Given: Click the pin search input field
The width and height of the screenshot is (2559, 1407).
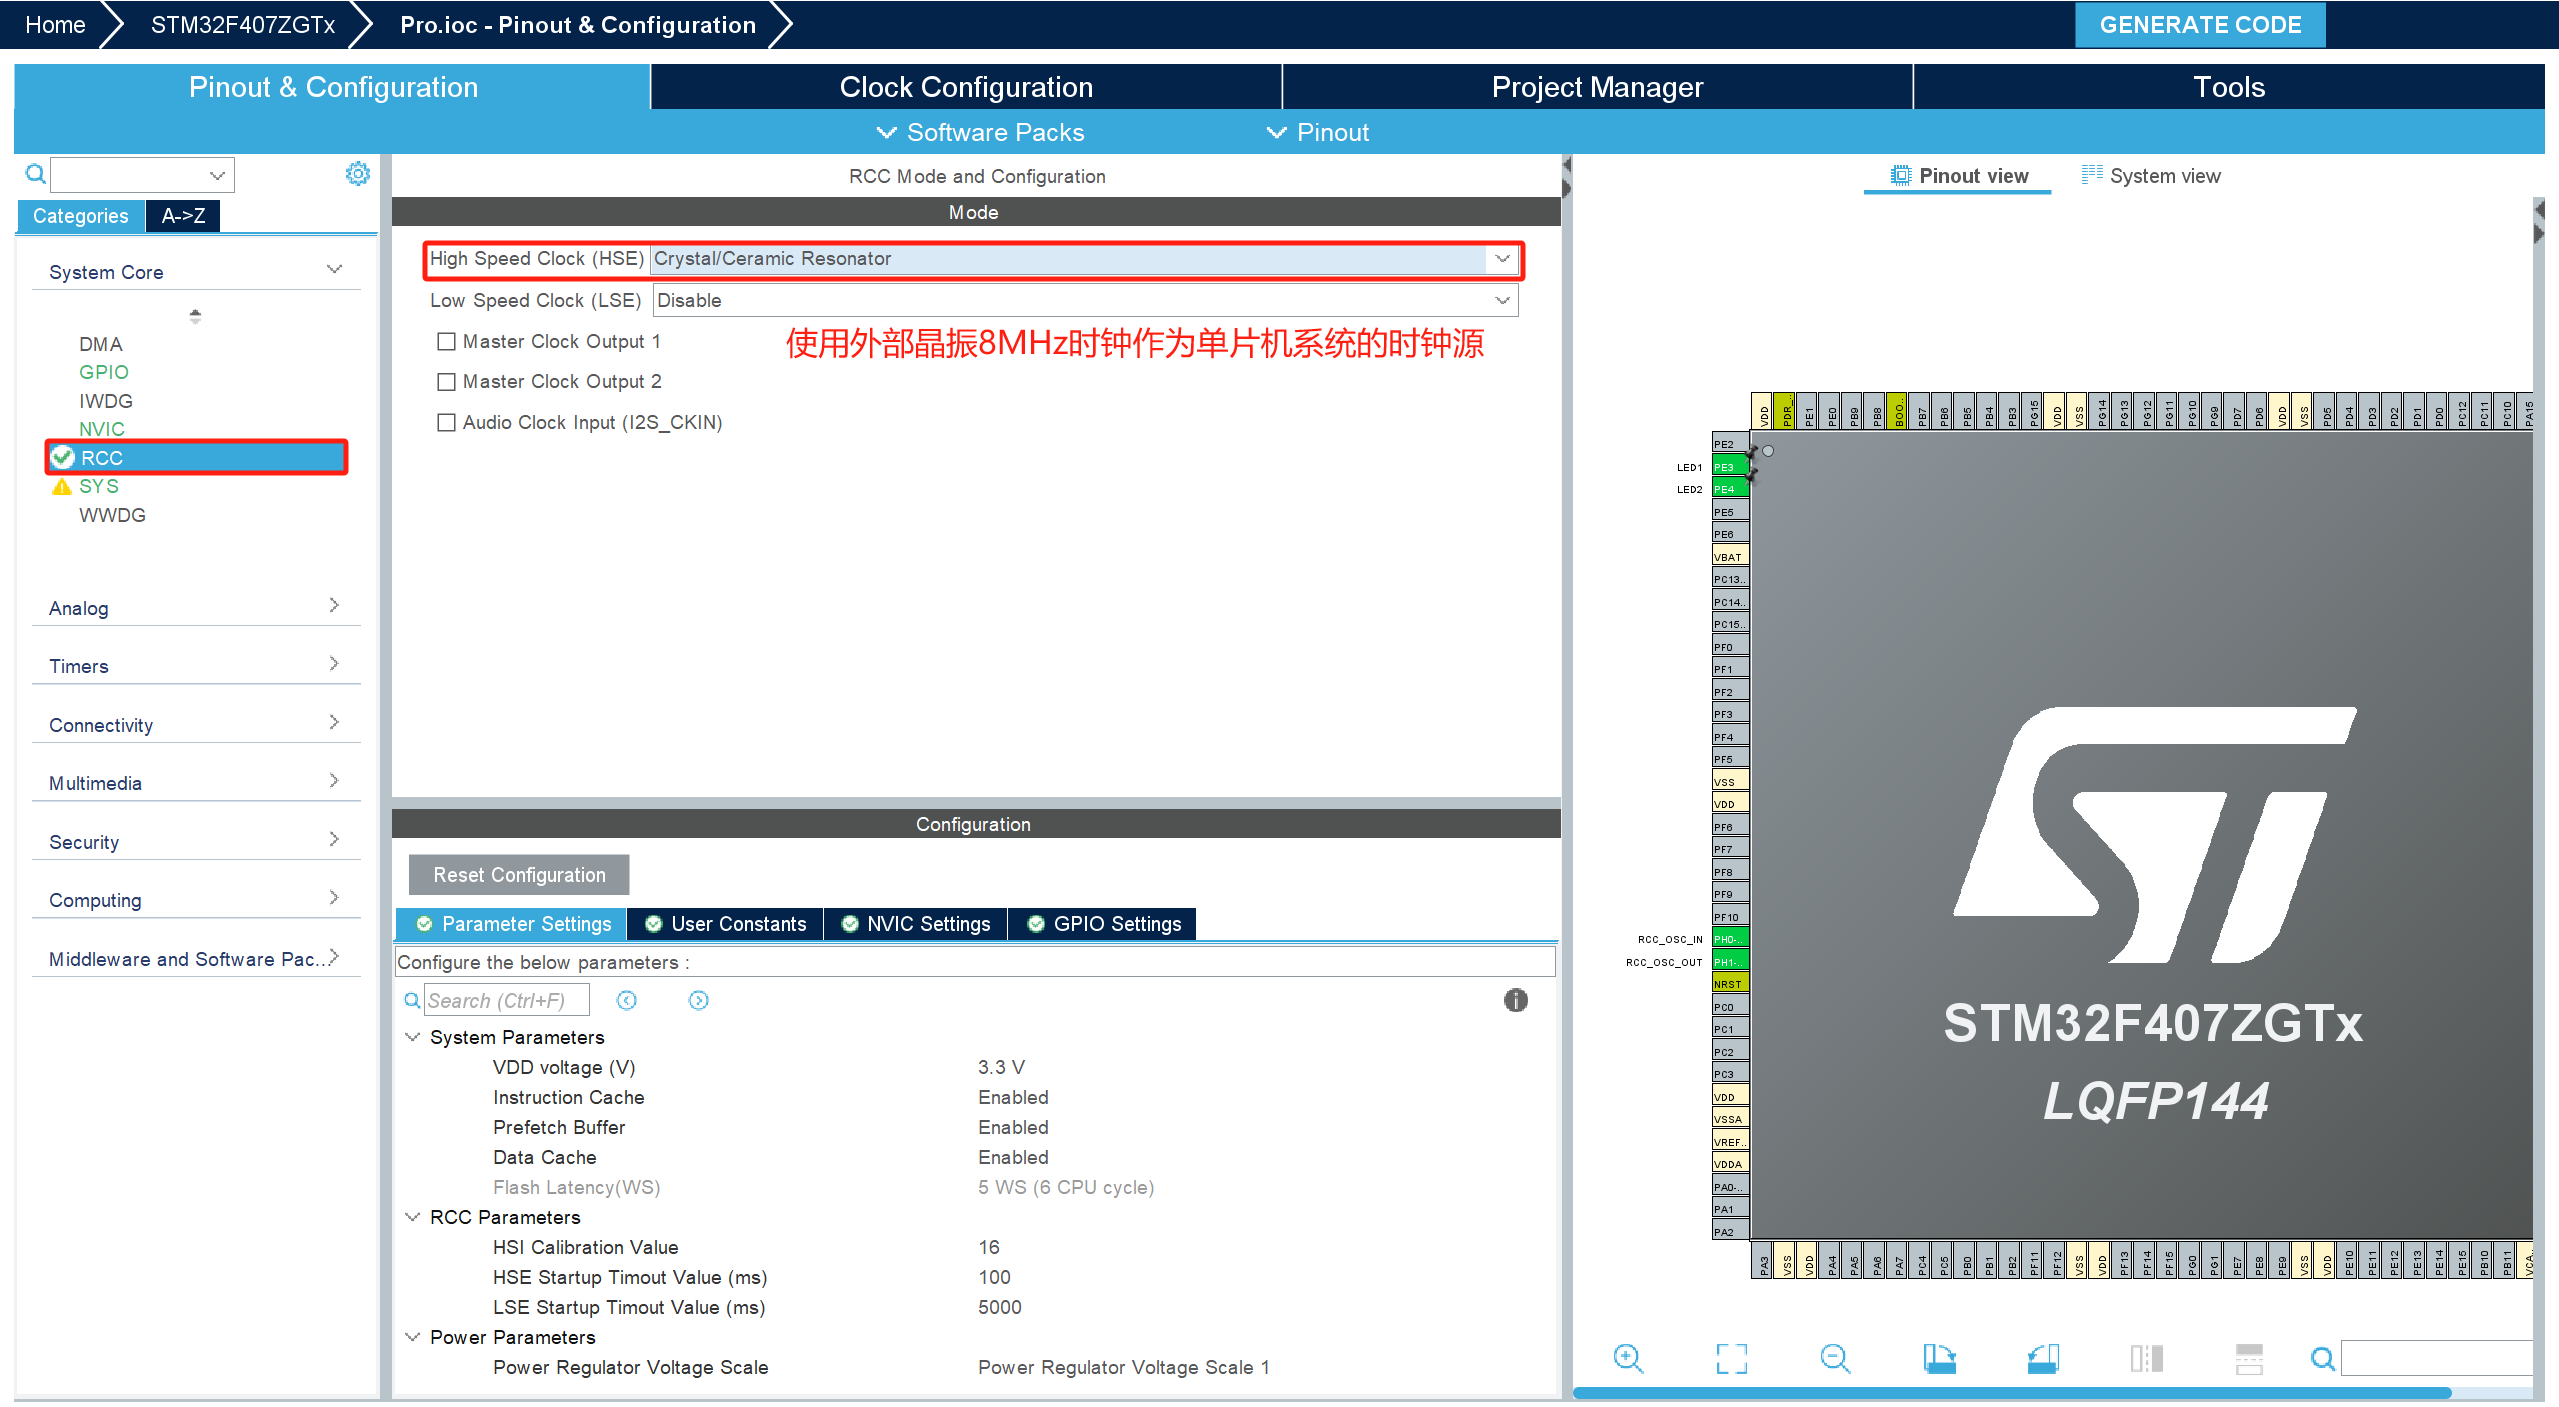Looking at the screenshot, I should [2436, 1358].
